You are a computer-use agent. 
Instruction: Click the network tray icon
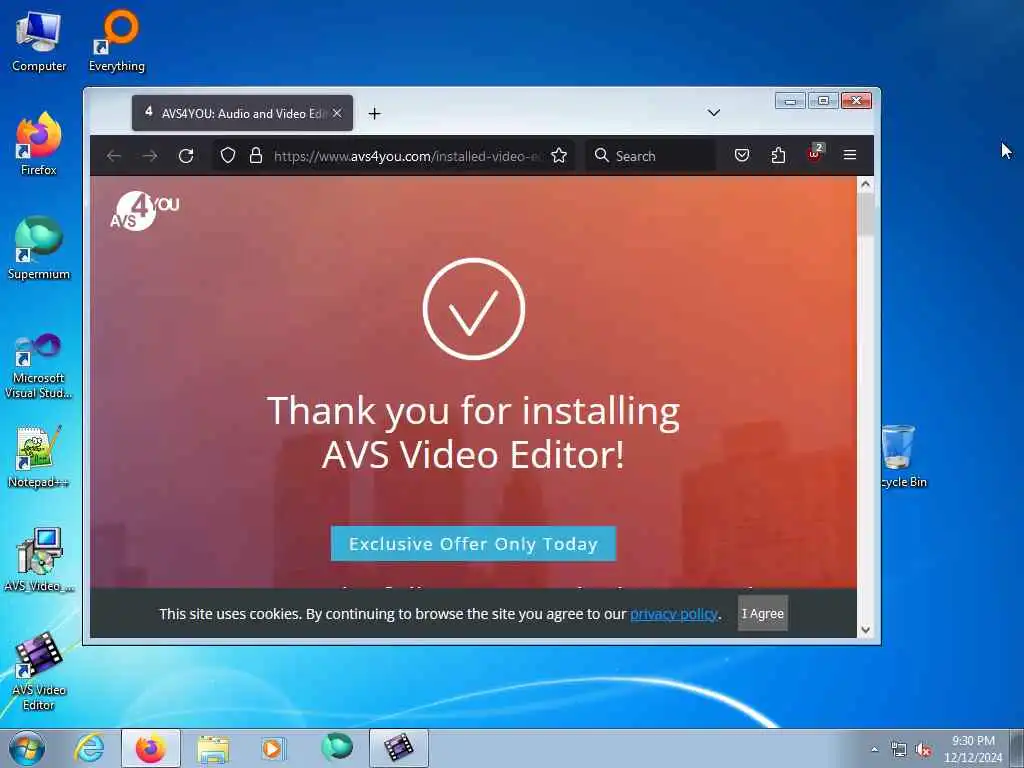tap(899, 750)
